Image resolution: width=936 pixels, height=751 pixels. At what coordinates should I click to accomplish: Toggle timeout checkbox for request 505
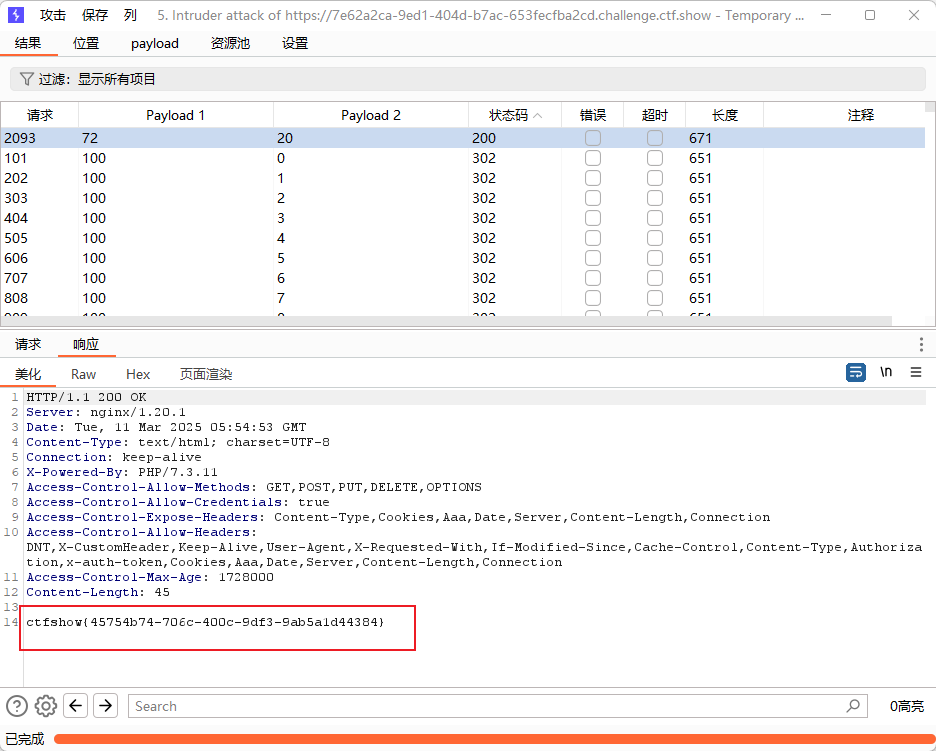tap(655, 238)
